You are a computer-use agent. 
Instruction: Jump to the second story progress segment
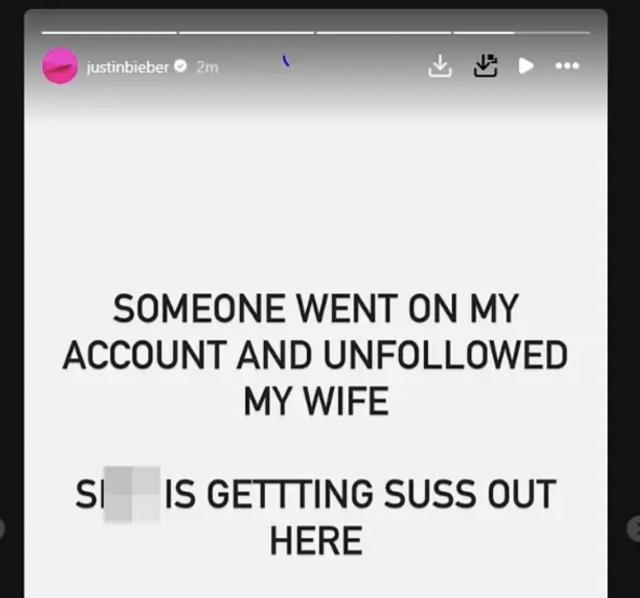pos(247,32)
